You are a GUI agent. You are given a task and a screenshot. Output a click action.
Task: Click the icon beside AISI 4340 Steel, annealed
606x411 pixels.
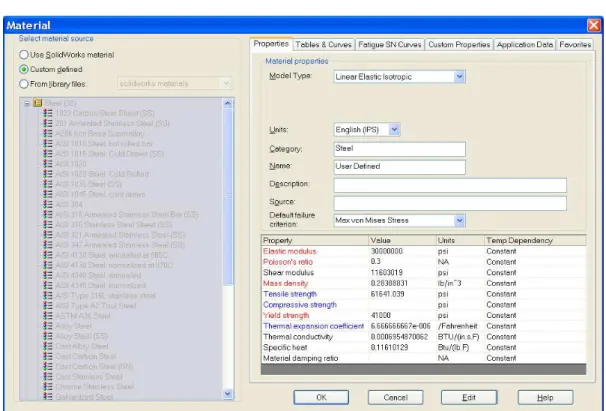coord(48,275)
